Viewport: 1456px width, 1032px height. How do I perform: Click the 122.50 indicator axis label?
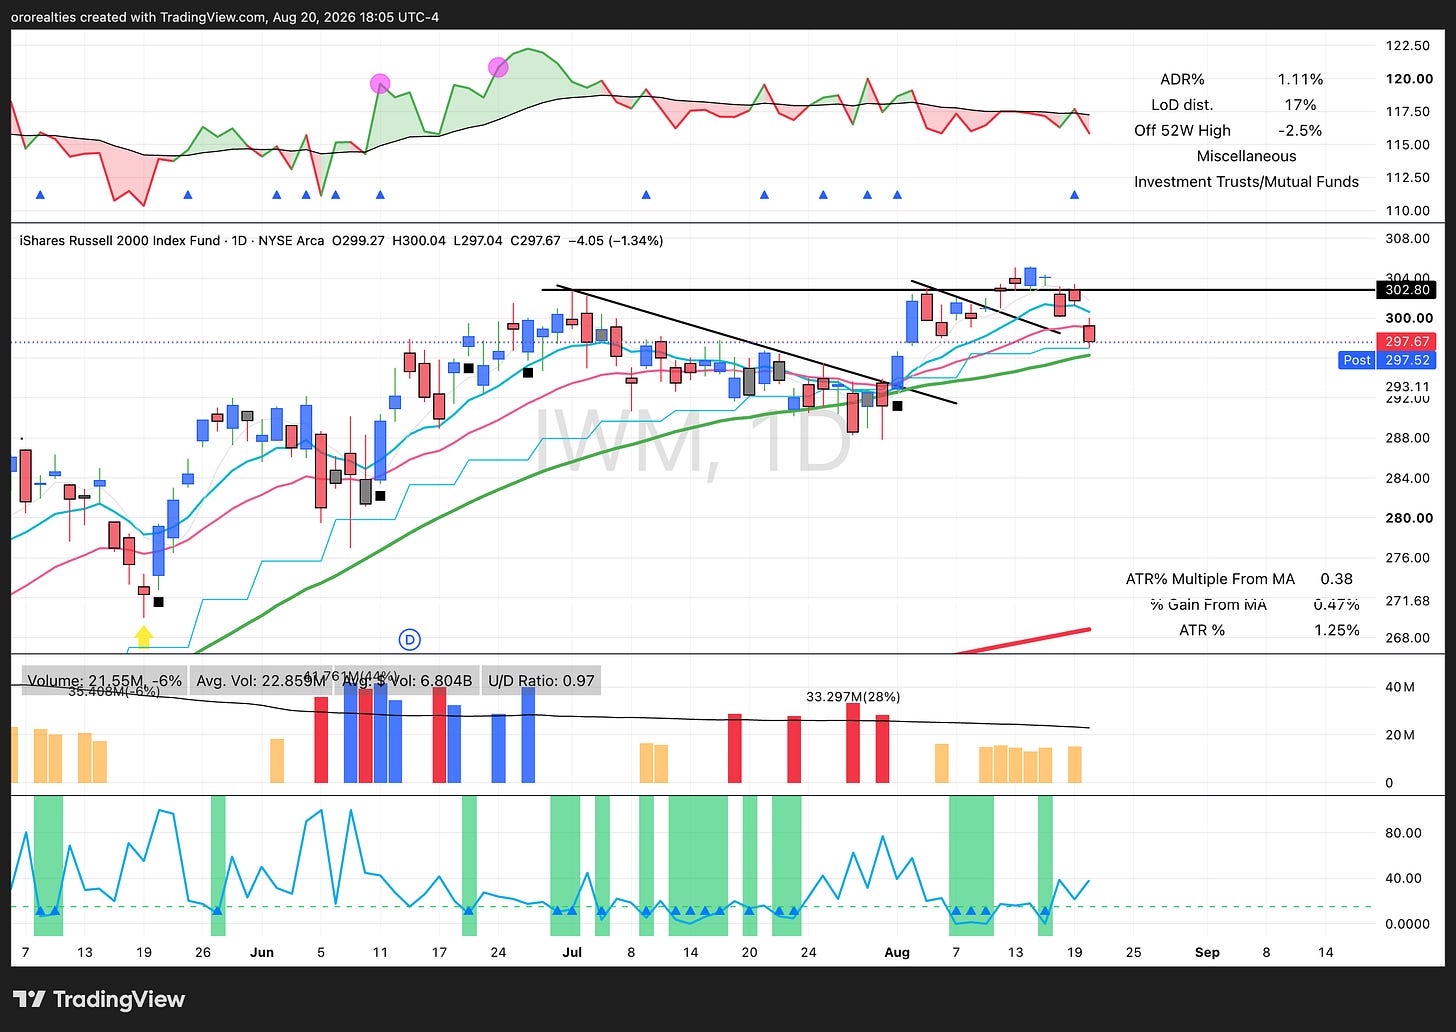(1407, 46)
